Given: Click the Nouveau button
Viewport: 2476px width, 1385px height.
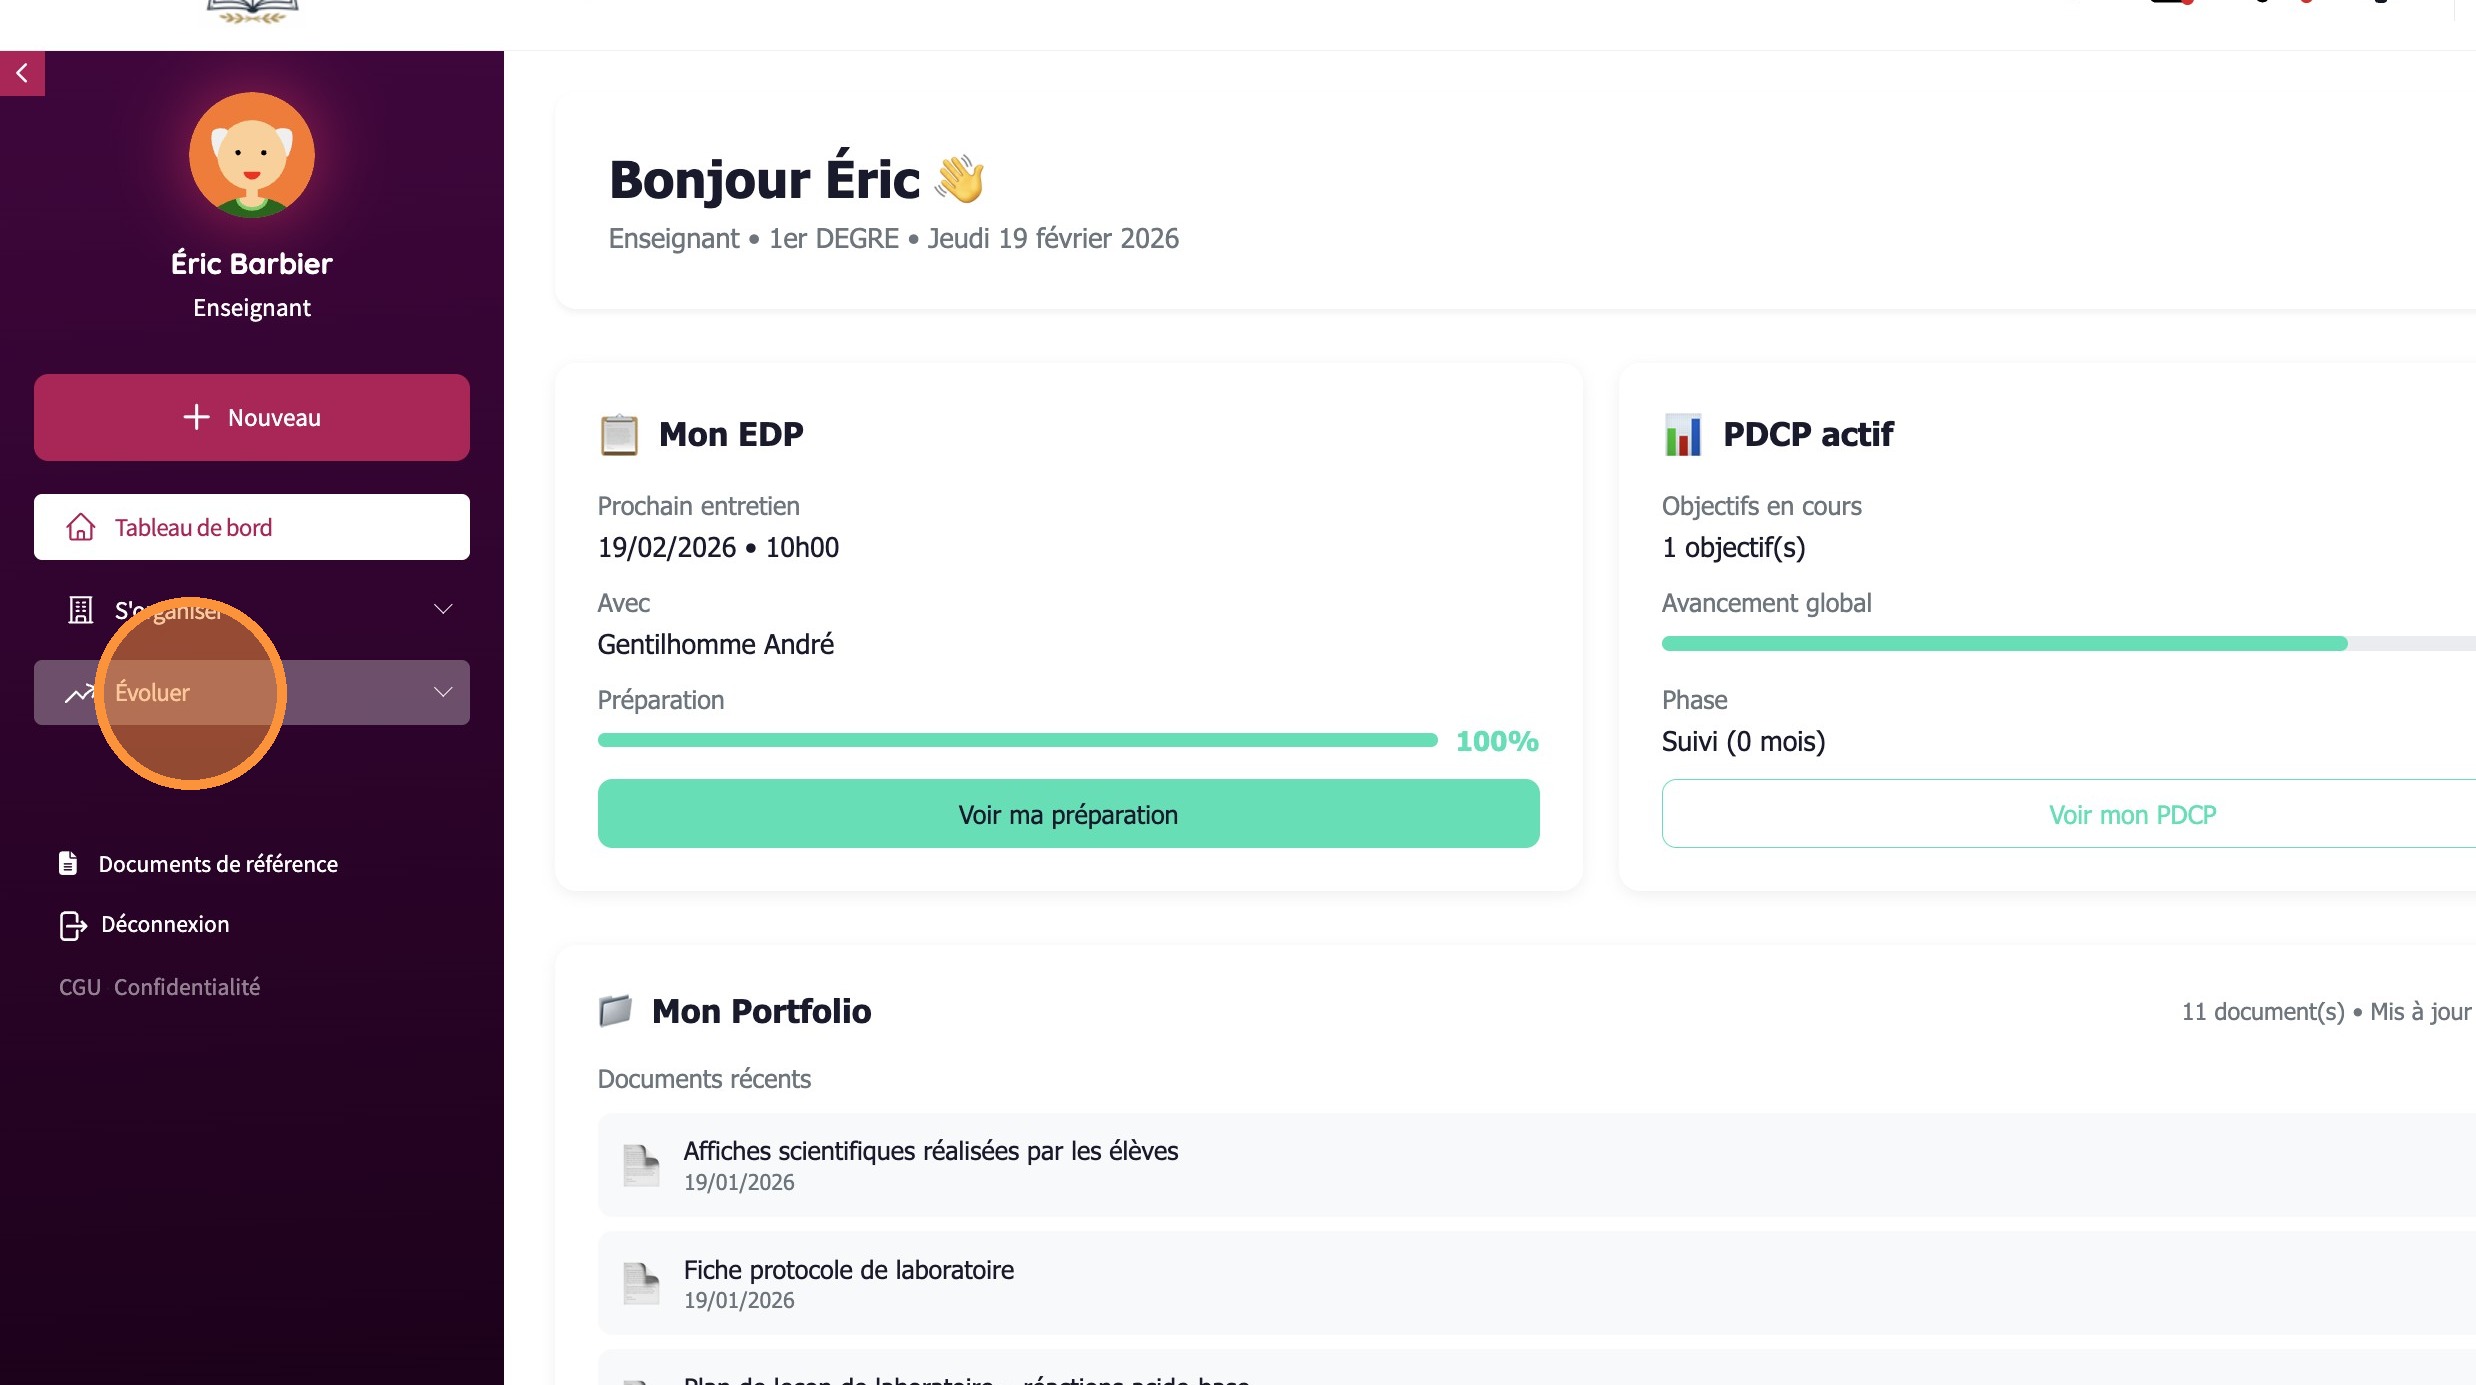Looking at the screenshot, I should tap(252, 417).
